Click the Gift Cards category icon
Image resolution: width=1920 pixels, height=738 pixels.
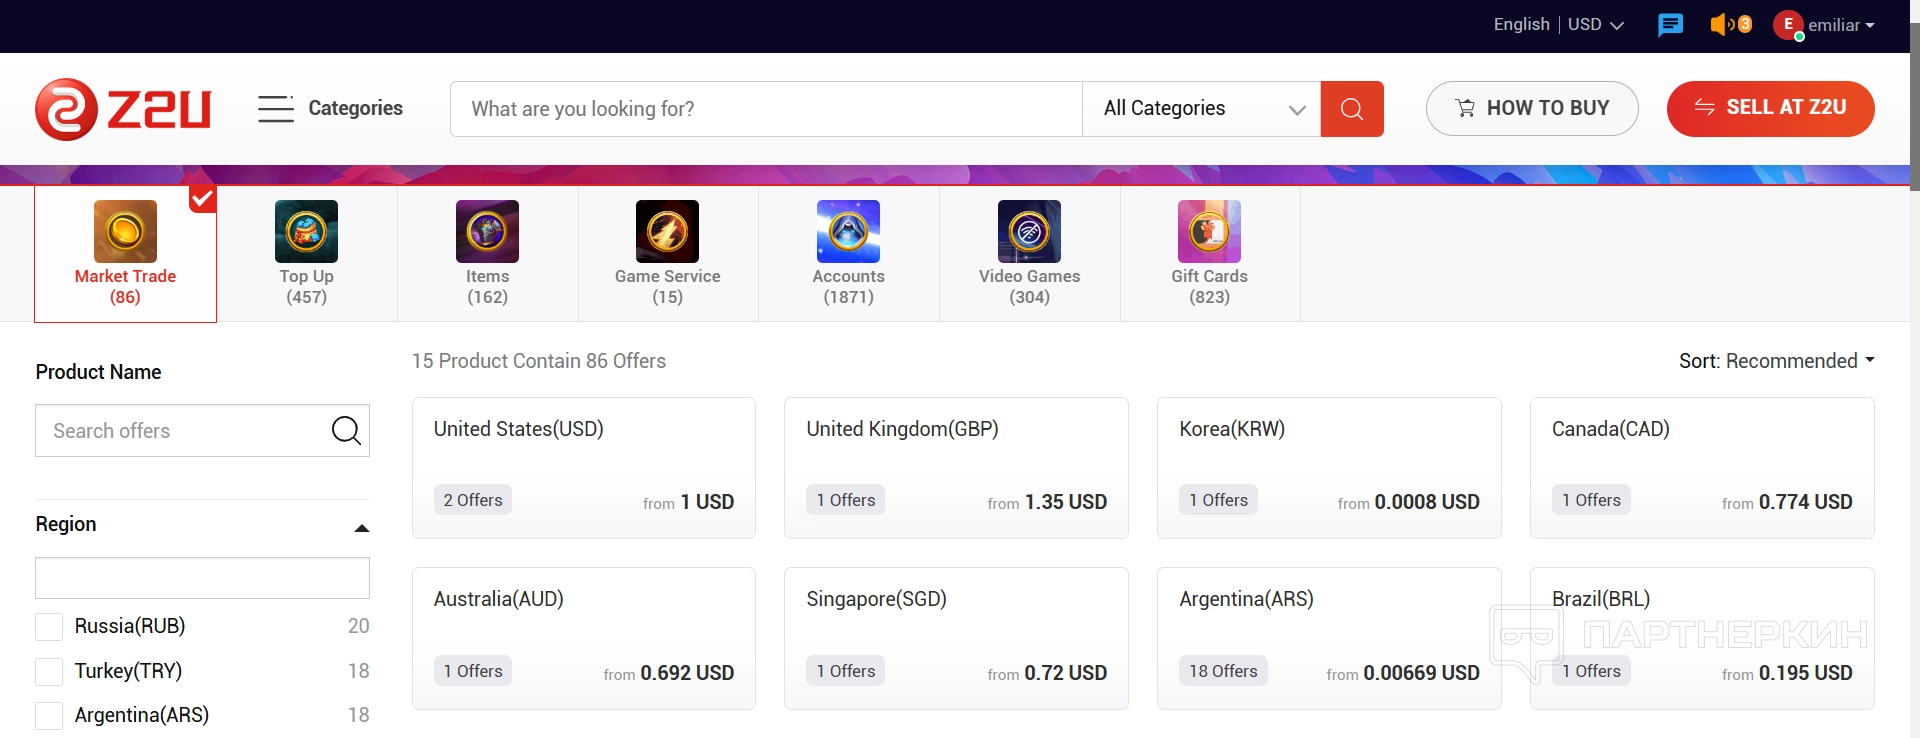[1209, 231]
